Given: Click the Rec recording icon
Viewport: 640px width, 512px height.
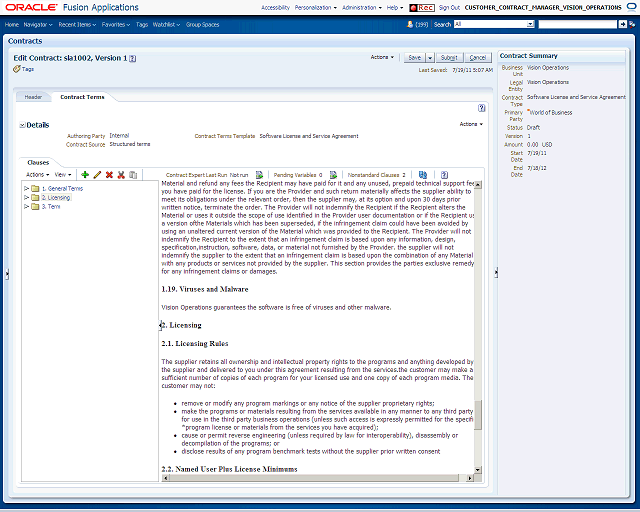Looking at the screenshot, I should coord(422,7).
